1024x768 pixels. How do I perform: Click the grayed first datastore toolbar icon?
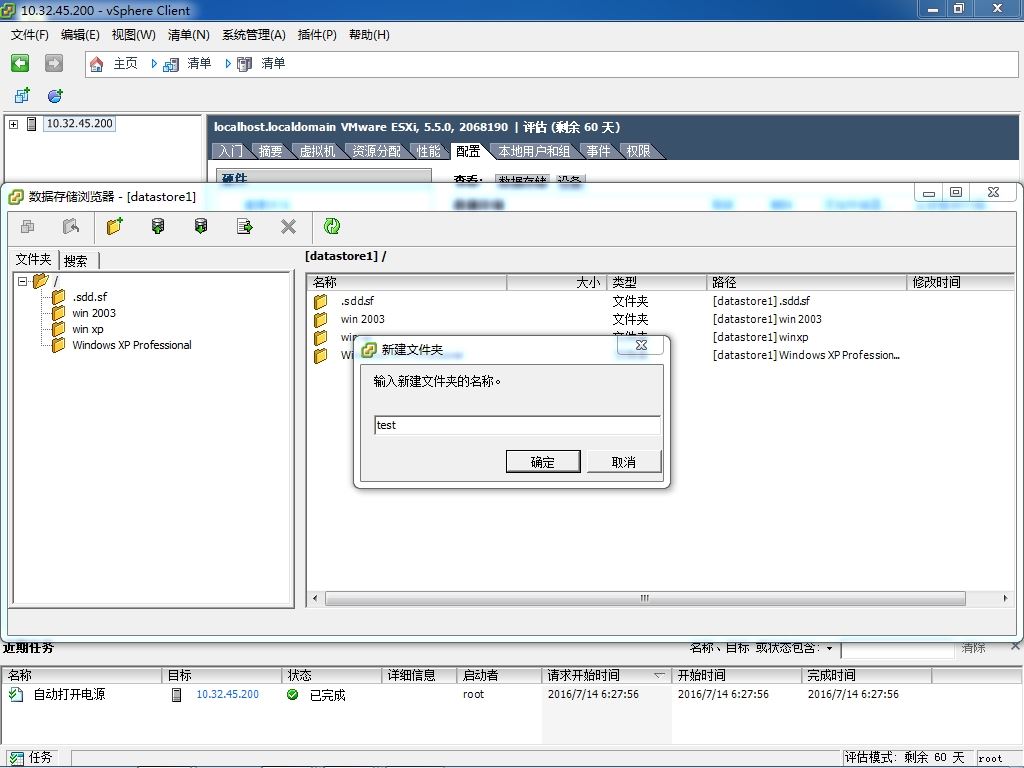click(27, 227)
